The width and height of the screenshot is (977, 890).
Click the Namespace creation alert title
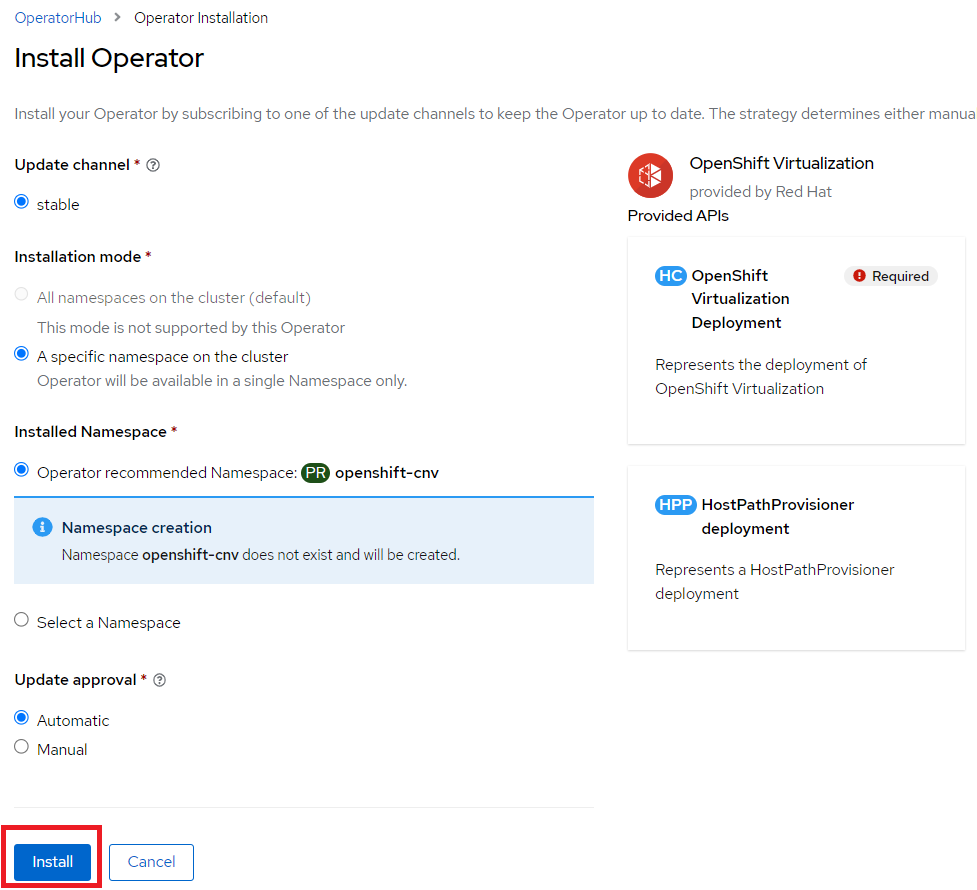point(136,528)
